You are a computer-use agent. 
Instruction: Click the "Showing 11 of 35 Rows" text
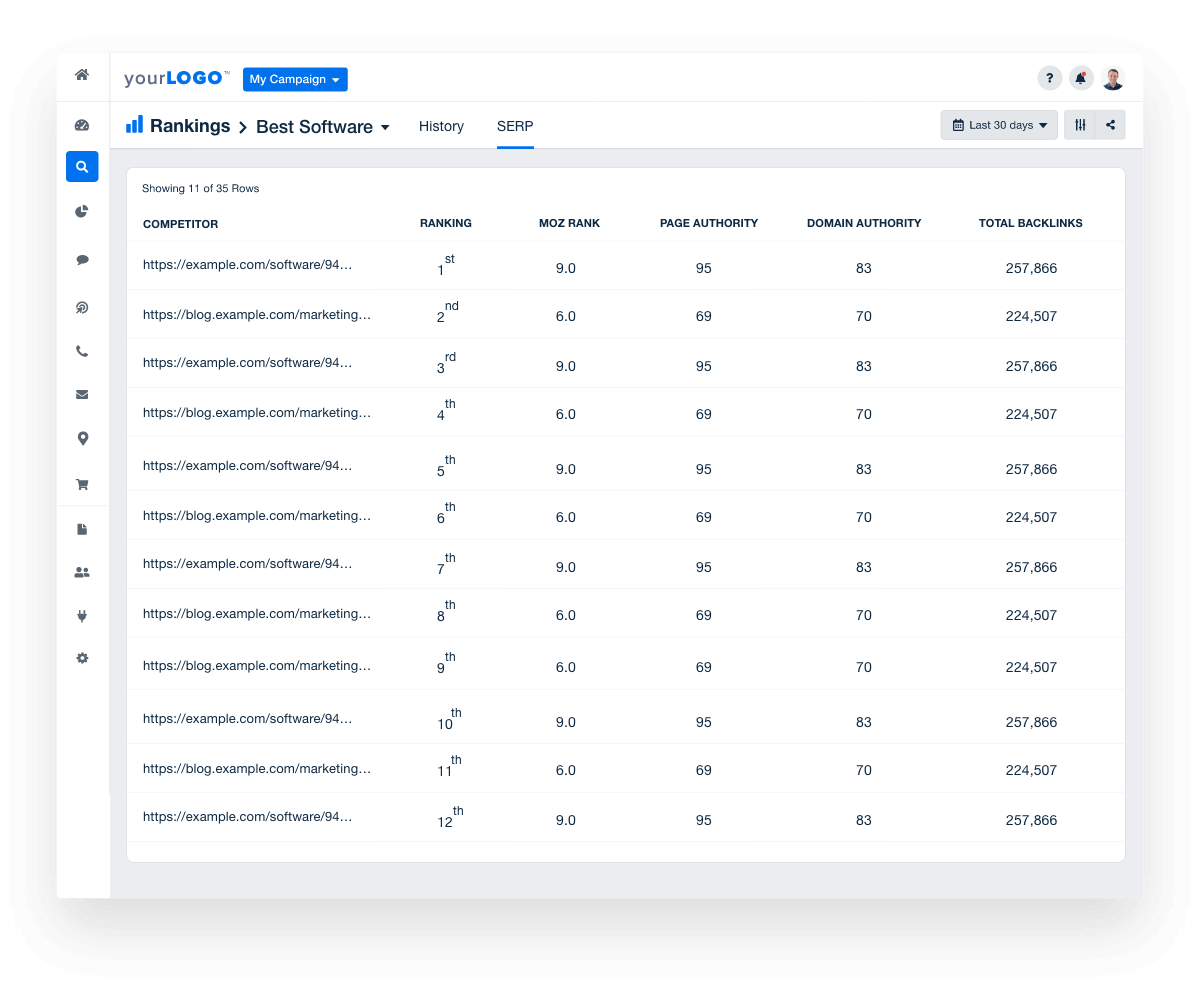pos(201,188)
